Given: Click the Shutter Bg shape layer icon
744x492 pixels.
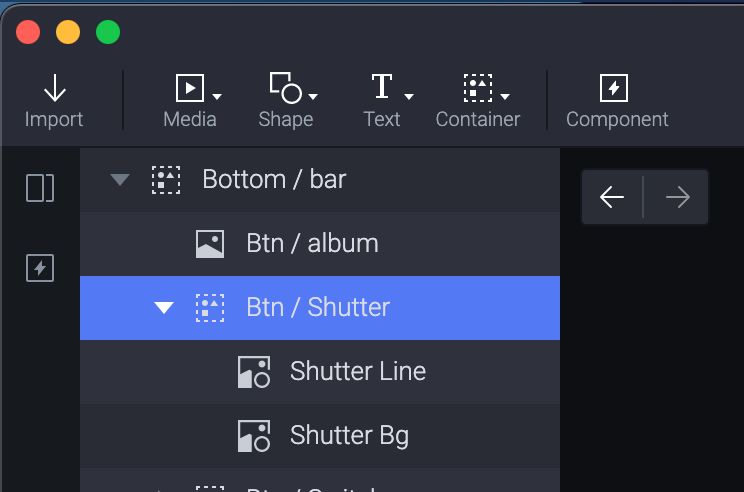Looking at the screenshot, I should [254, 436].
